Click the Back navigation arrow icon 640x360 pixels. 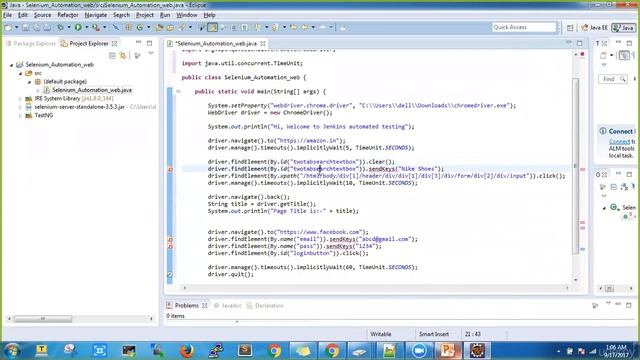tap(304, 27)
